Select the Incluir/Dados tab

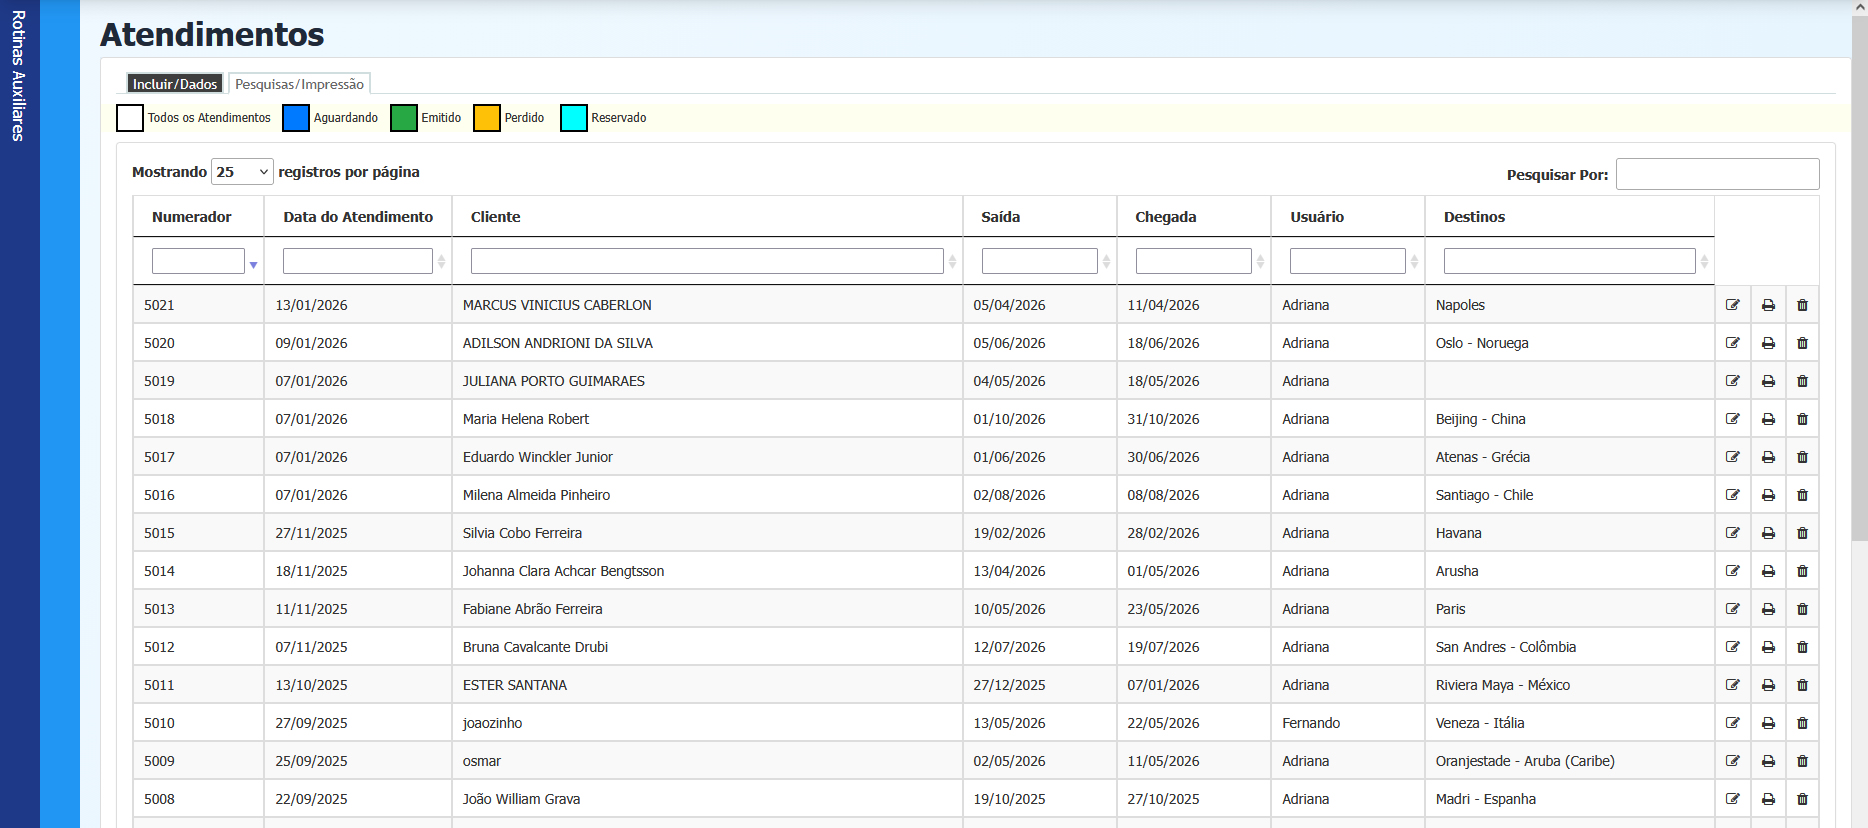click(175, 84)
